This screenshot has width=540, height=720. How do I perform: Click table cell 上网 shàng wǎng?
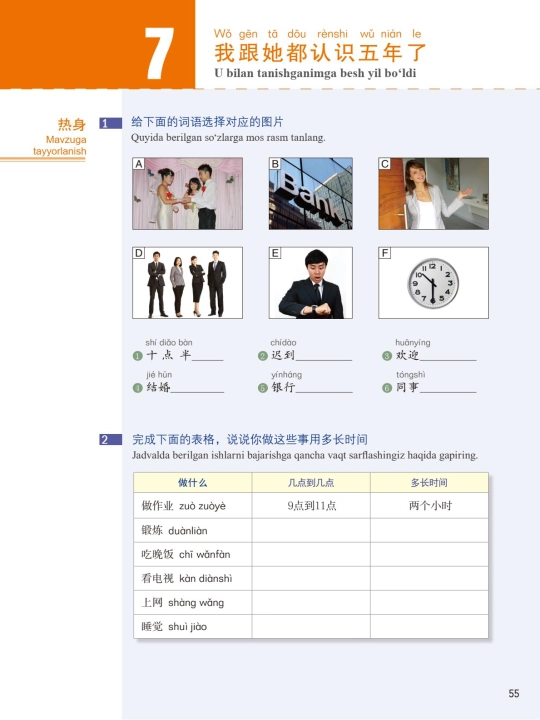point(192,602)
